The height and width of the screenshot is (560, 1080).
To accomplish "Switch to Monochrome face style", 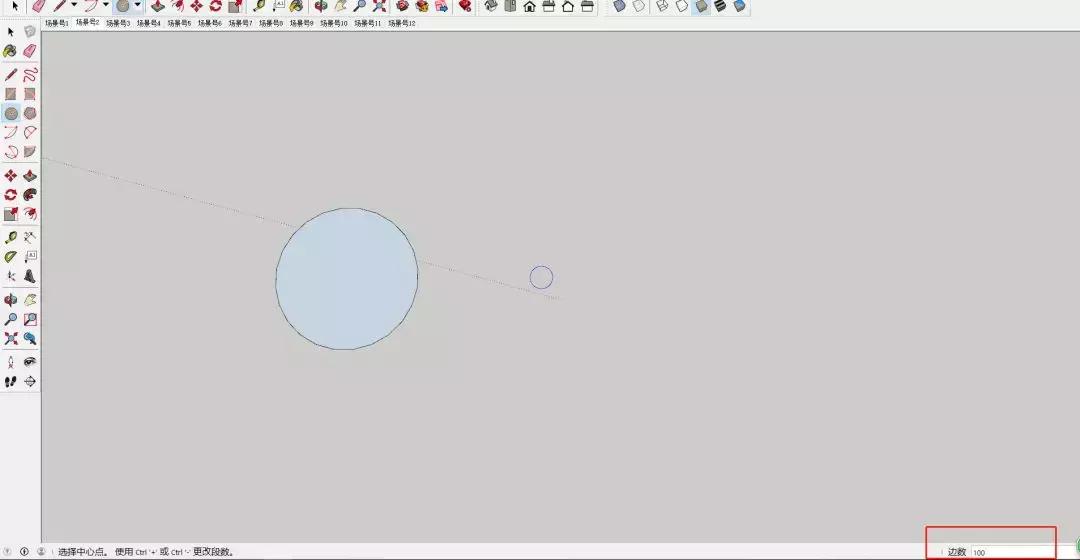I will click(739, 6).
